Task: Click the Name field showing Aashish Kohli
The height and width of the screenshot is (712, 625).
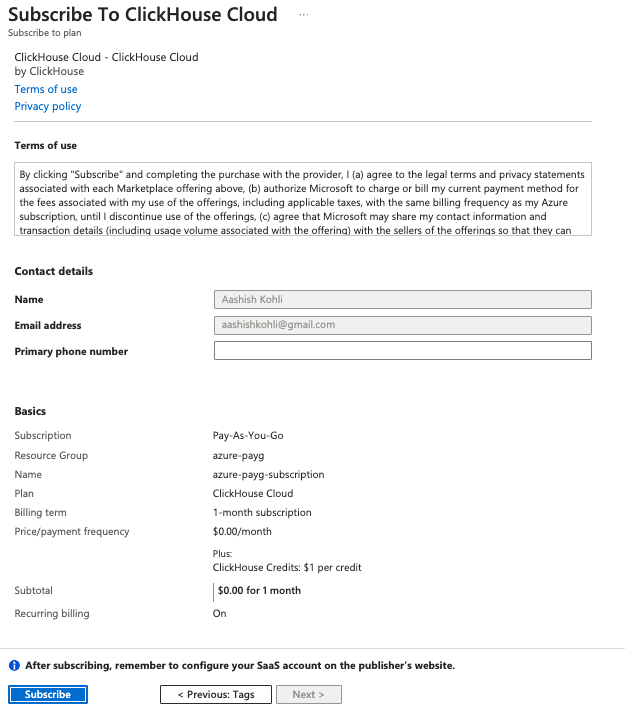Action: point(402,299)
